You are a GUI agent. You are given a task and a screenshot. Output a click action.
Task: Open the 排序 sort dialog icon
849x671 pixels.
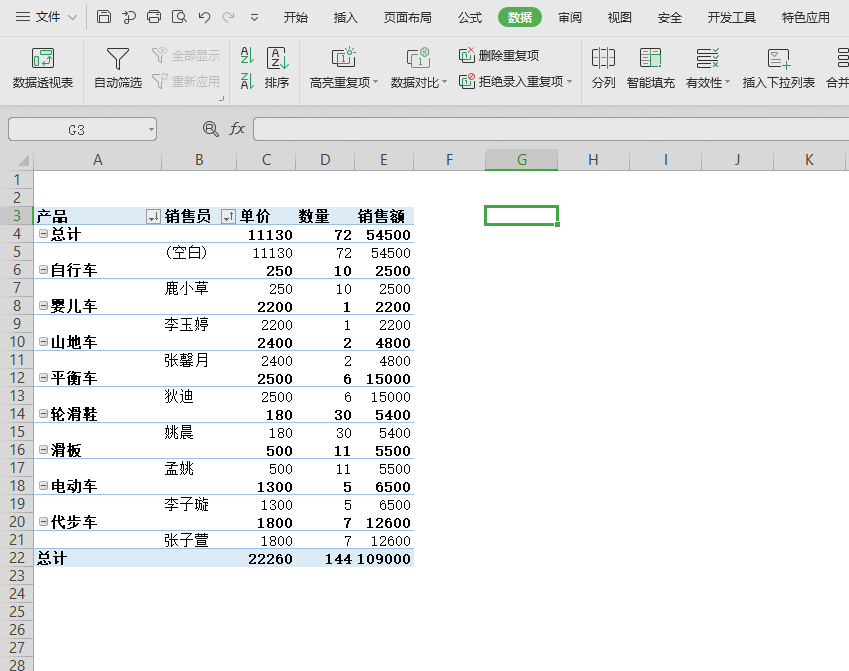pyautogui.click(x=277, y=58)
